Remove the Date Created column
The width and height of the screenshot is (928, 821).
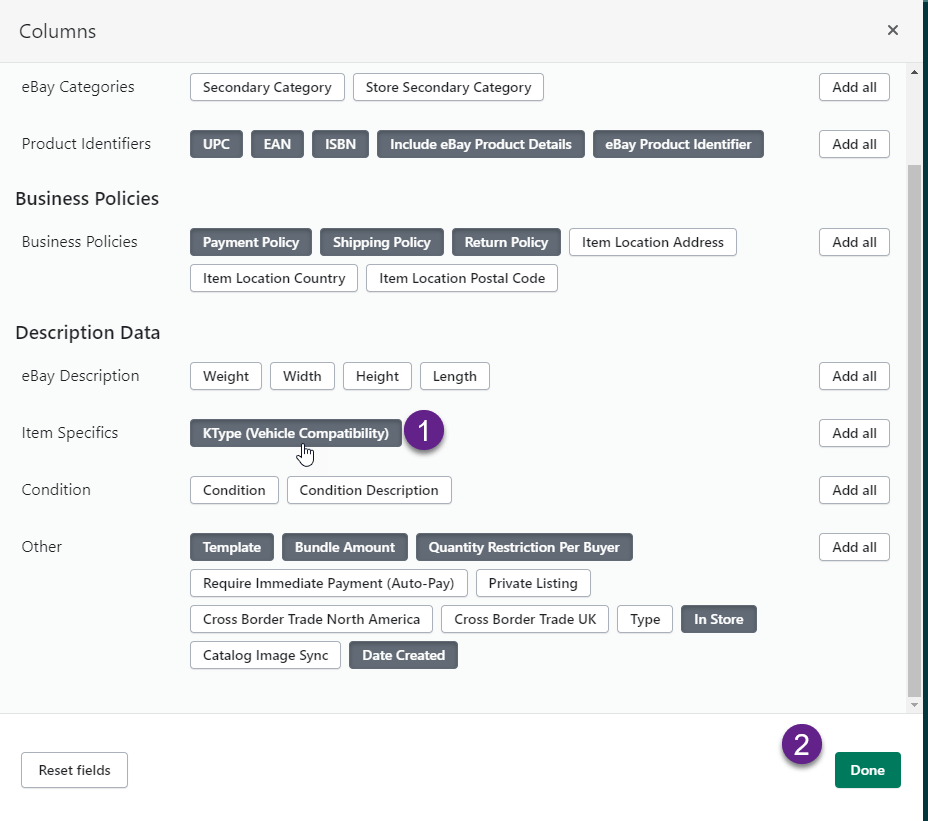pyautogui.click(x=403, y=655)
